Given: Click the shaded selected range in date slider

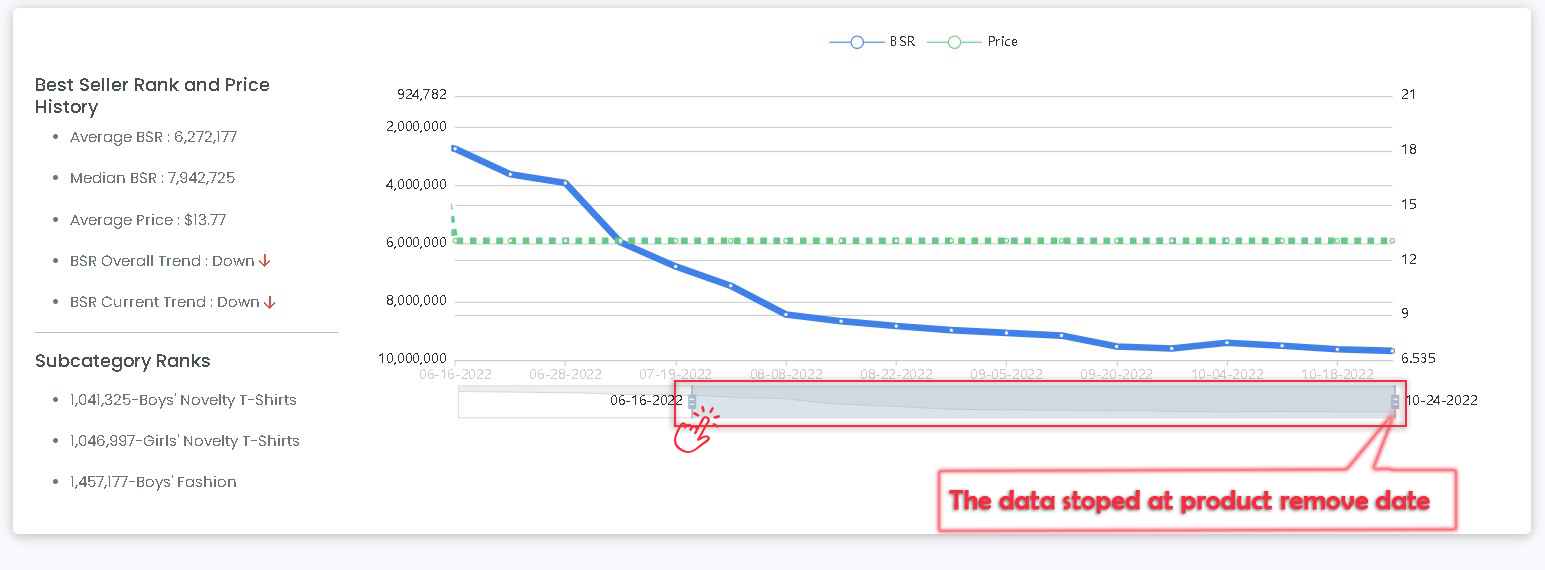Looking at the screenshot, I should coord(1040,401).
